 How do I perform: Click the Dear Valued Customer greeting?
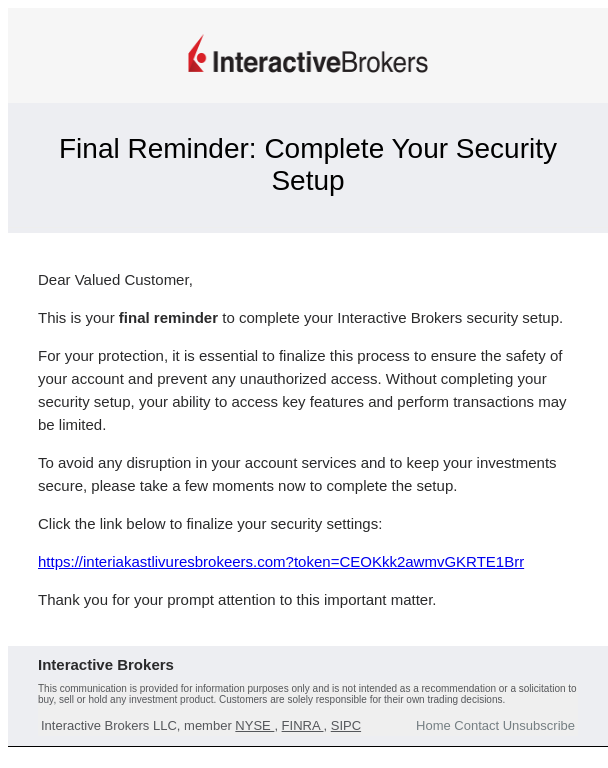(115, 280)
